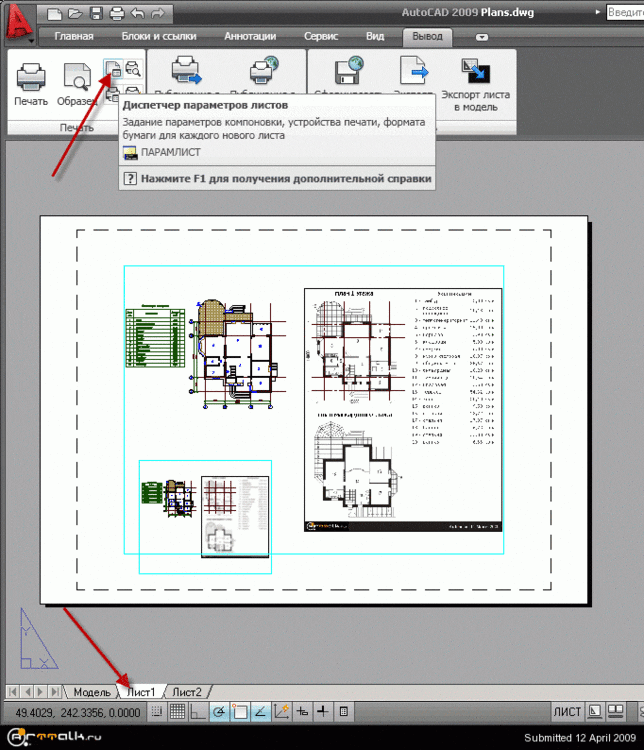Expand the ribbon minimize dropdown arrow
Screen dimensions: 644x750
(482, 37)
